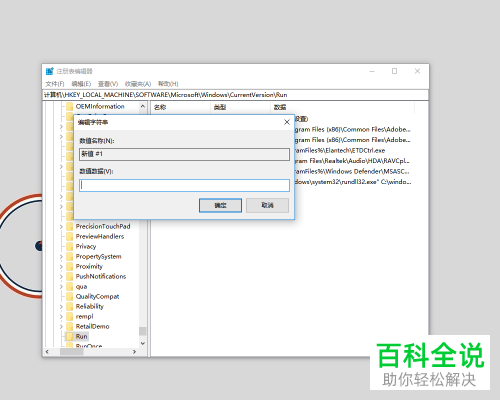Click the QualityCompat folder icon

[69, 296]
